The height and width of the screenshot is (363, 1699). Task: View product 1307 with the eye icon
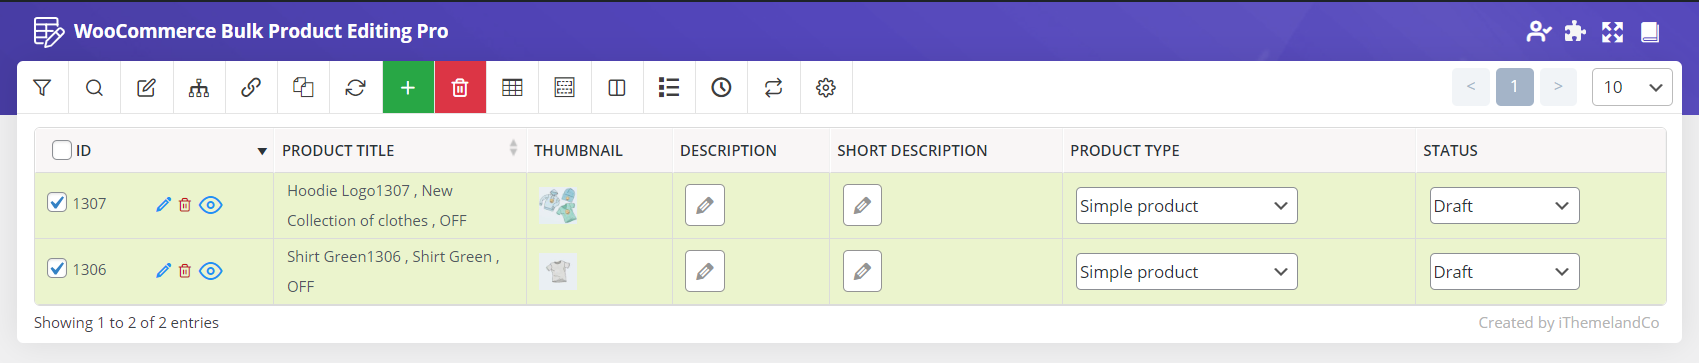211,205
